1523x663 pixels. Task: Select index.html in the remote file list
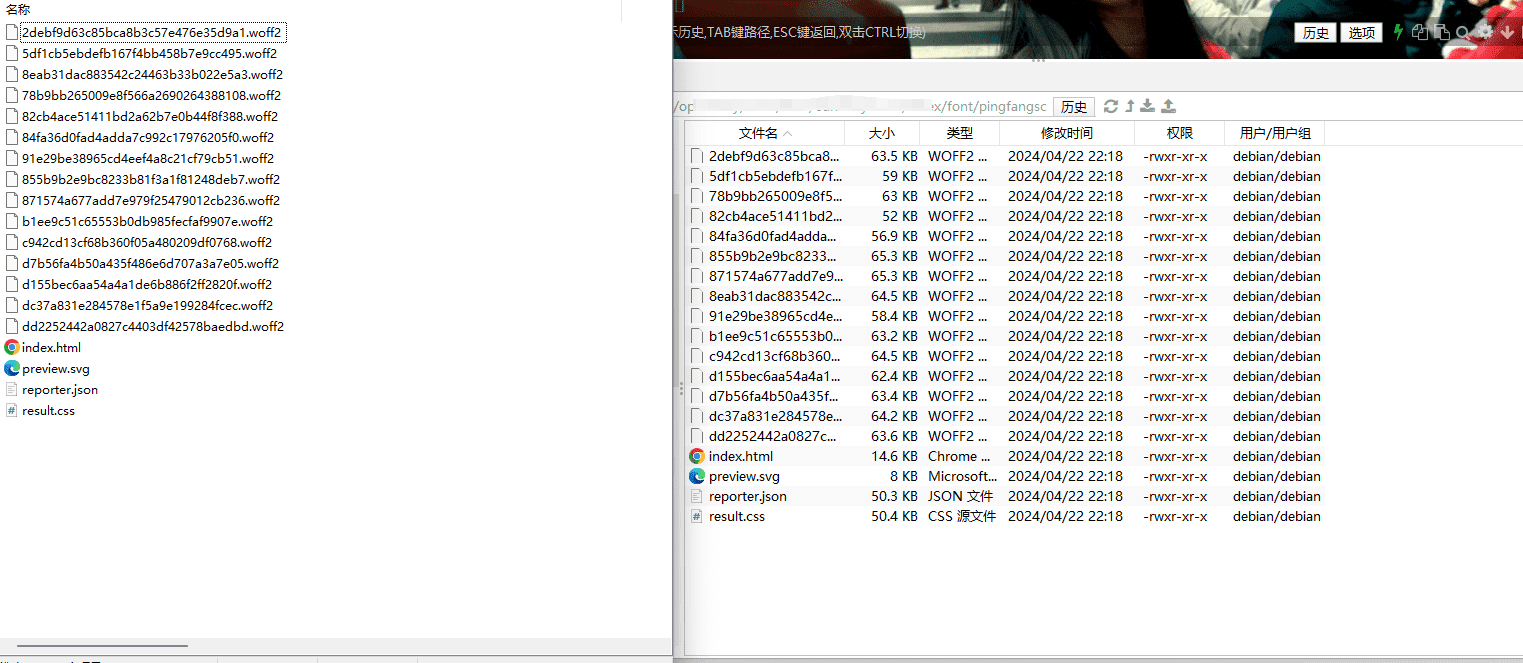740,456
